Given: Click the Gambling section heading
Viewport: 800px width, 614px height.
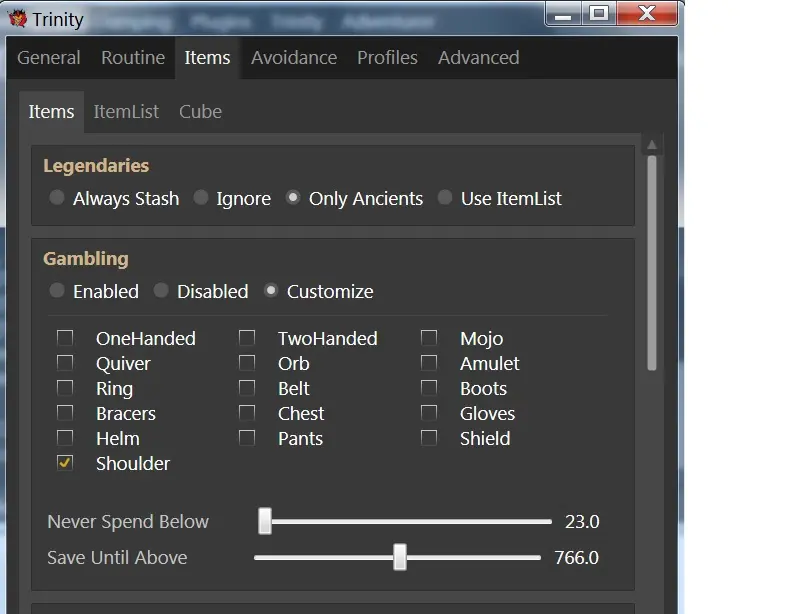Looking at the screenshot, I should pyautogui.click(x=86, y=259).
